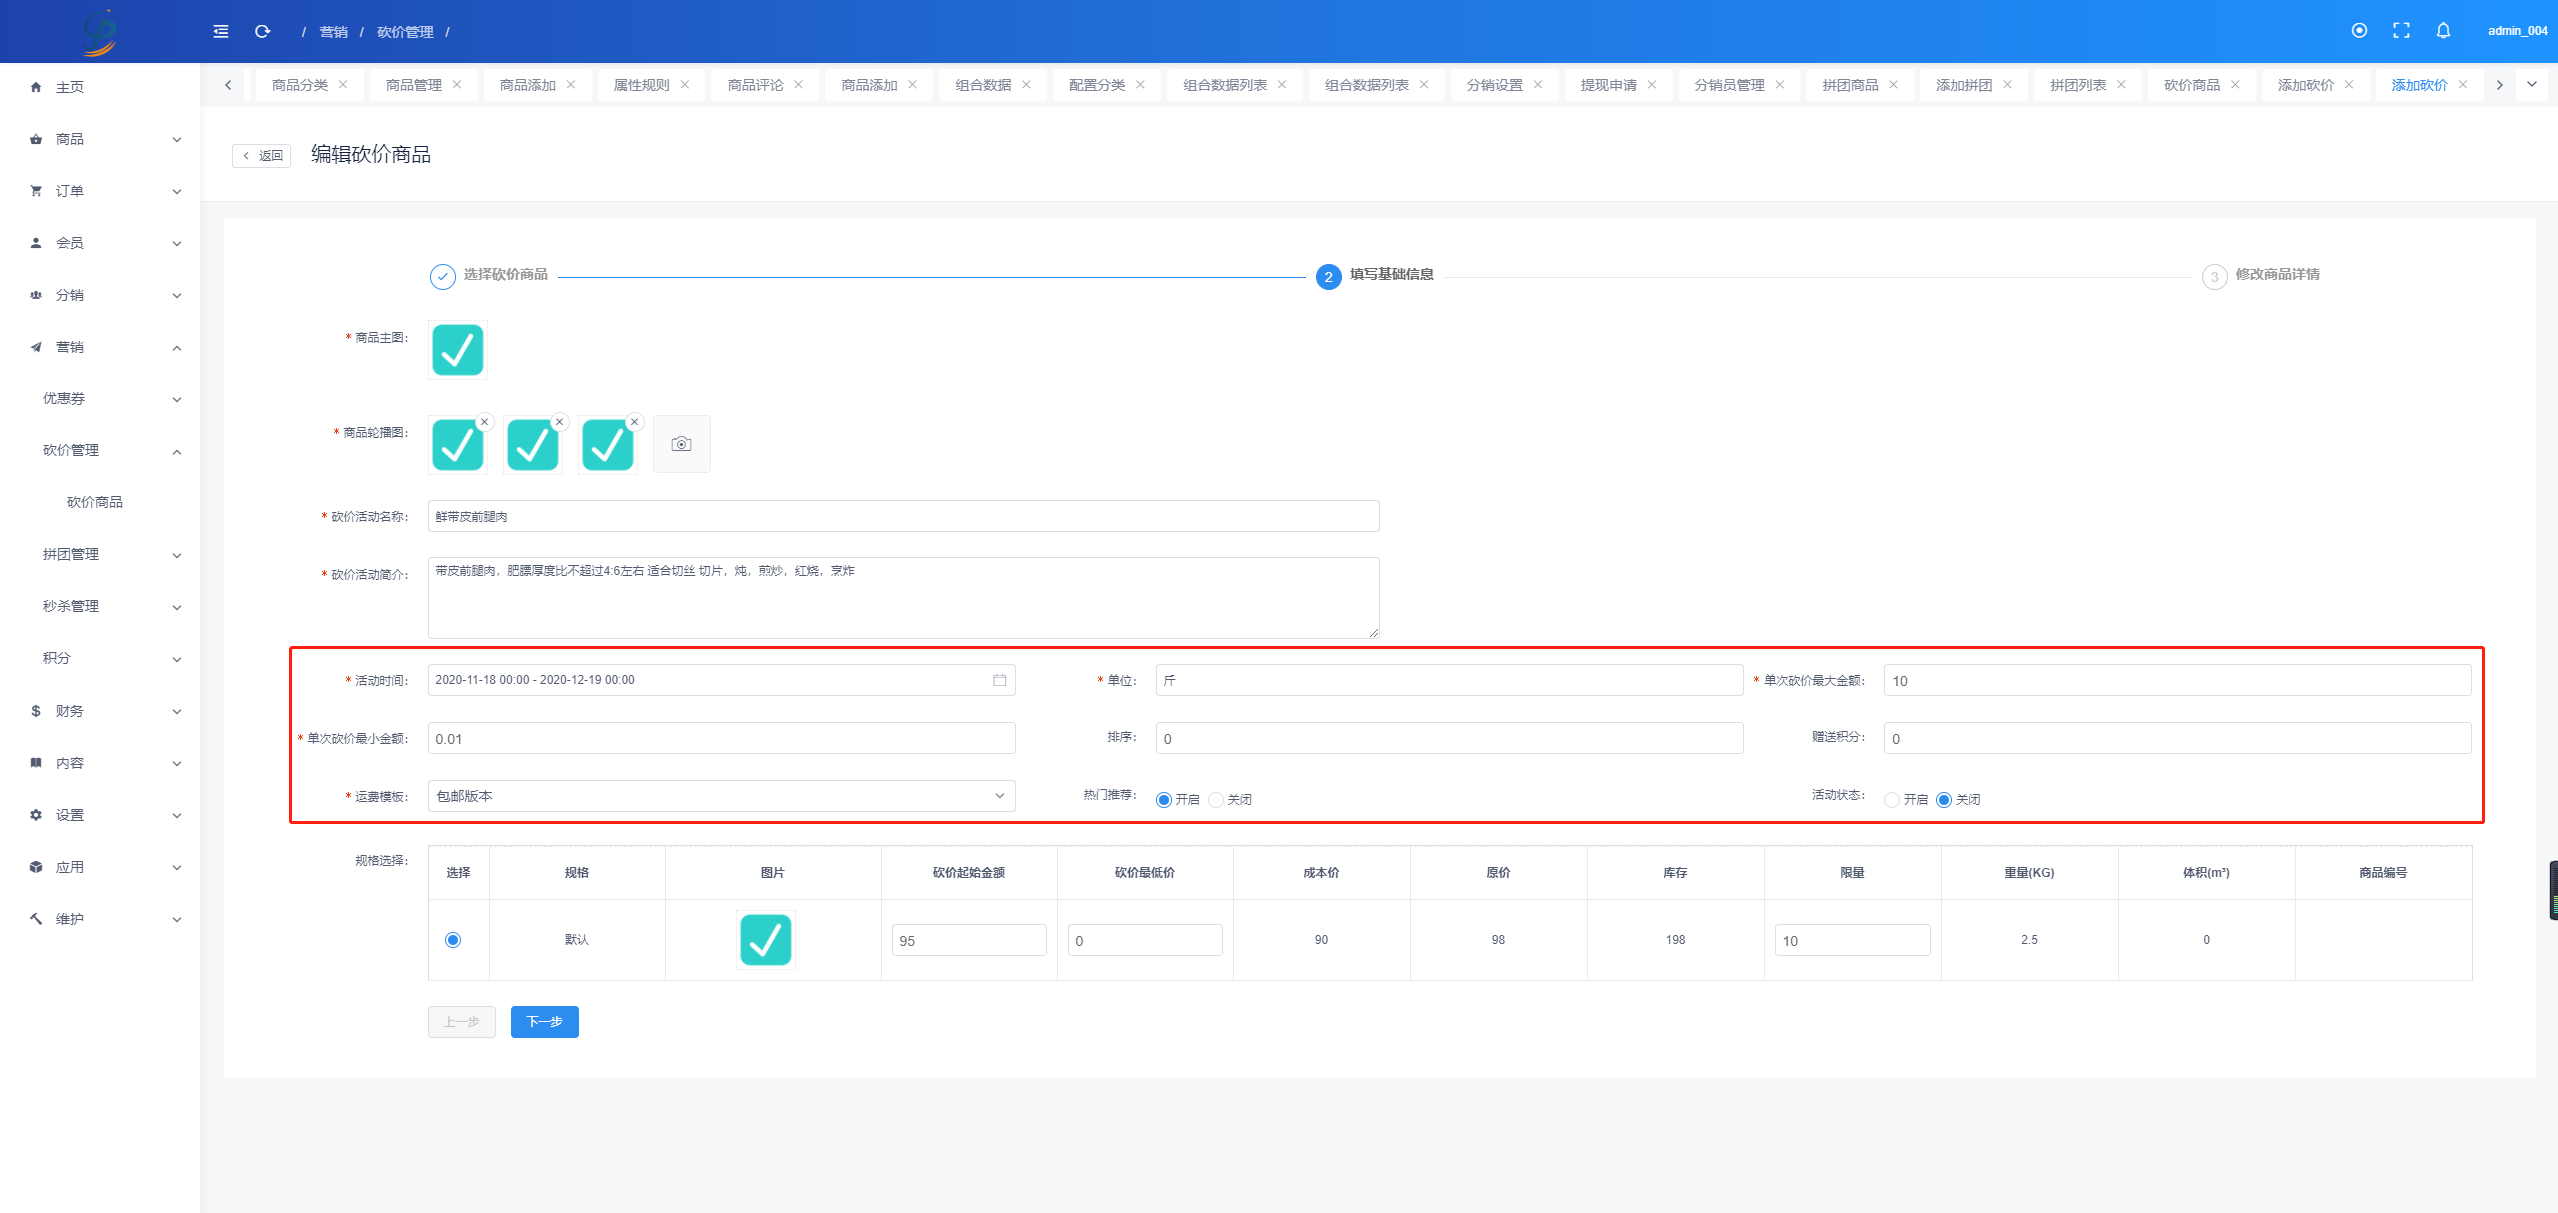Close the 属性规则 tab
Viewport: 2558px width, 1213px height.
click(685, 85)
